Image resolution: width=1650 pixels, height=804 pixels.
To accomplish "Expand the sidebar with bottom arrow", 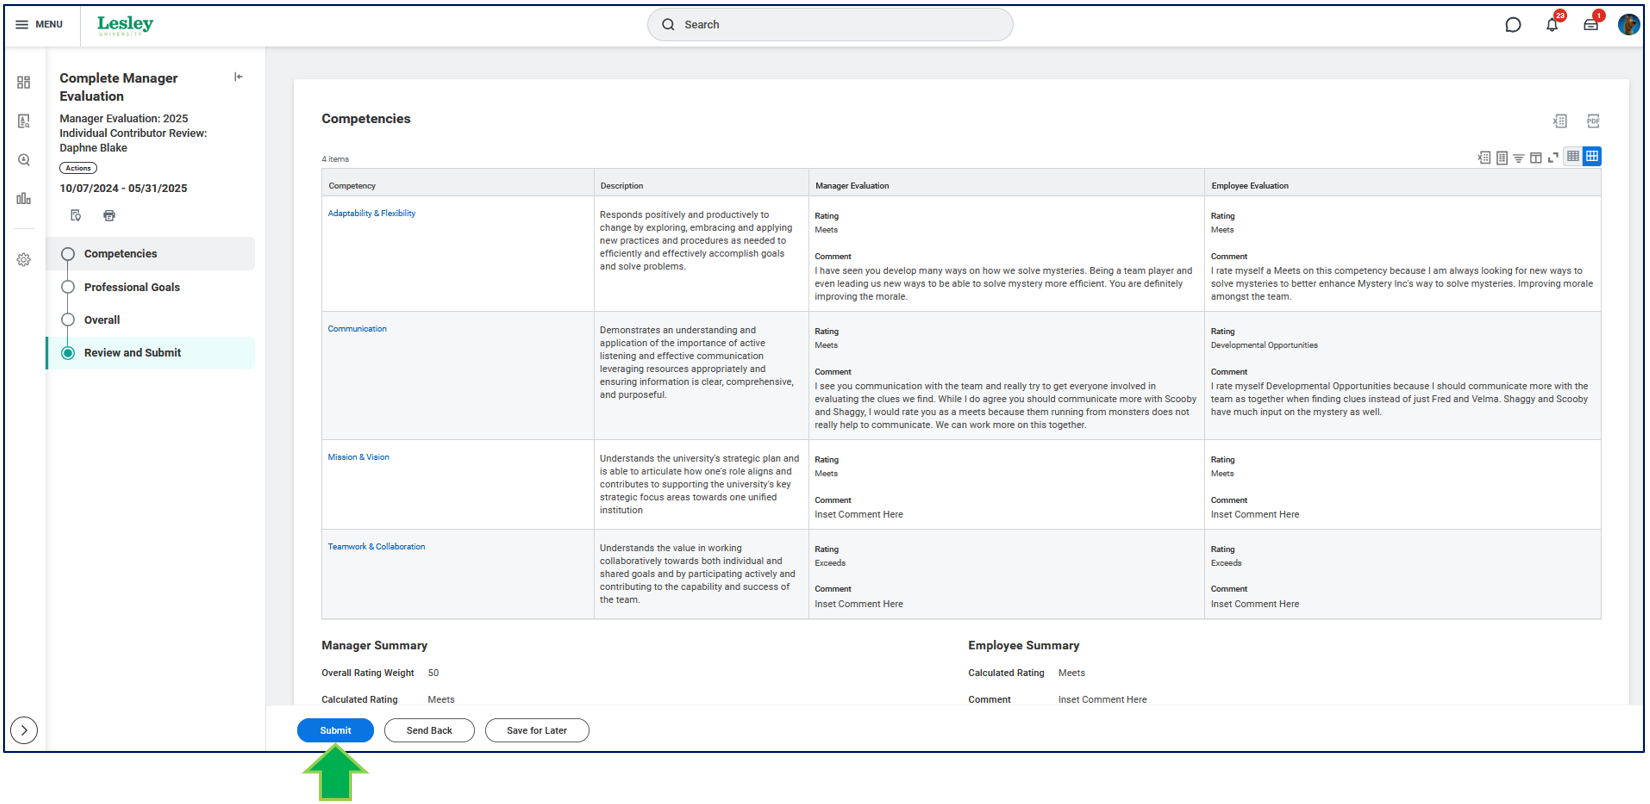I will click(24, 730).
